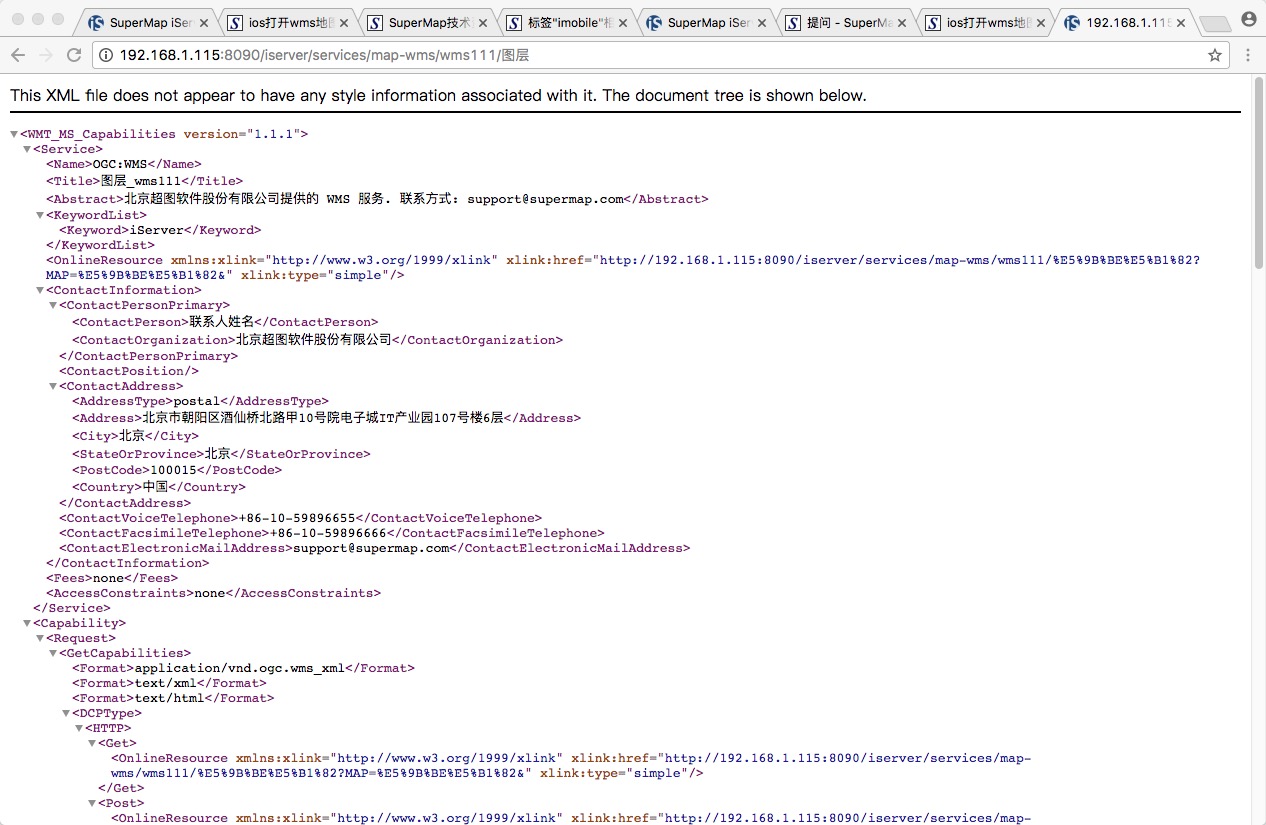Collapse the ContactAddress element

(53, 386)
